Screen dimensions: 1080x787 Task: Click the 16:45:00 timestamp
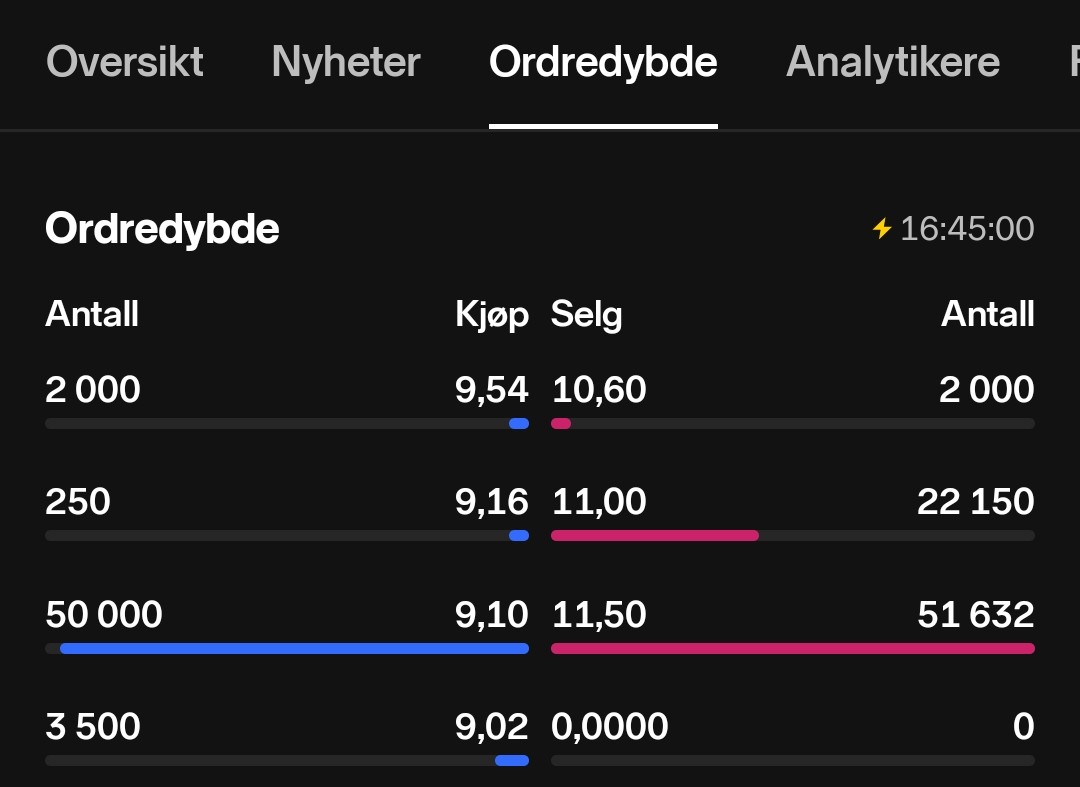click(967, 229)
